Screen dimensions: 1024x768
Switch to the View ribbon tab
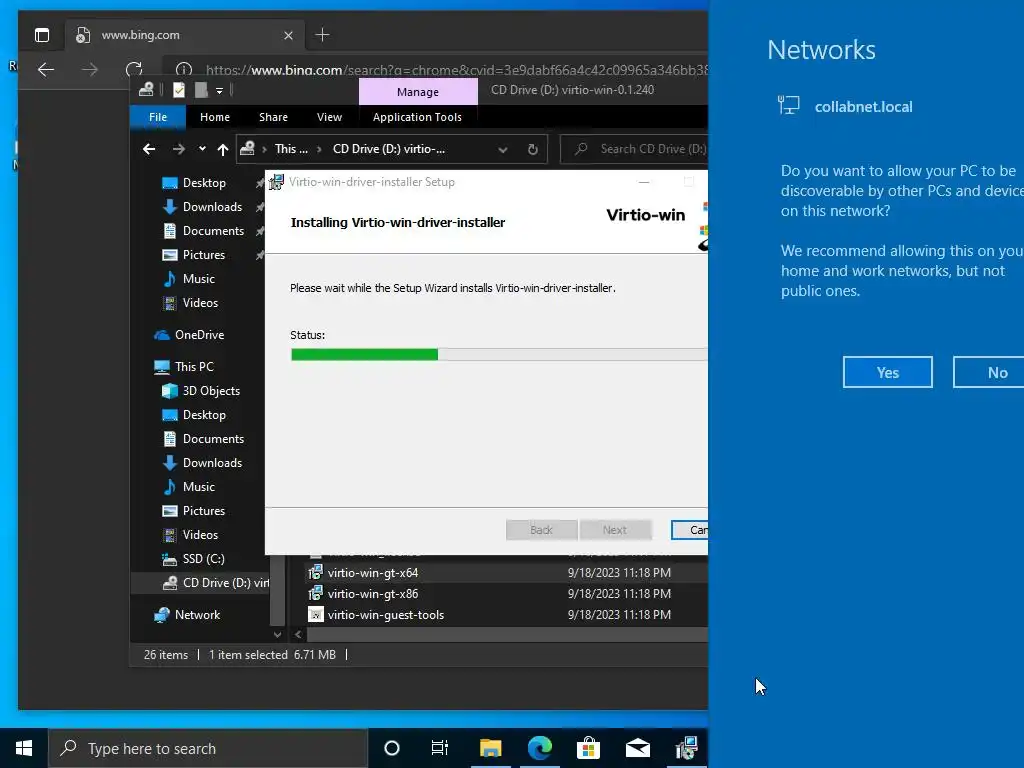tap(329, 117)
